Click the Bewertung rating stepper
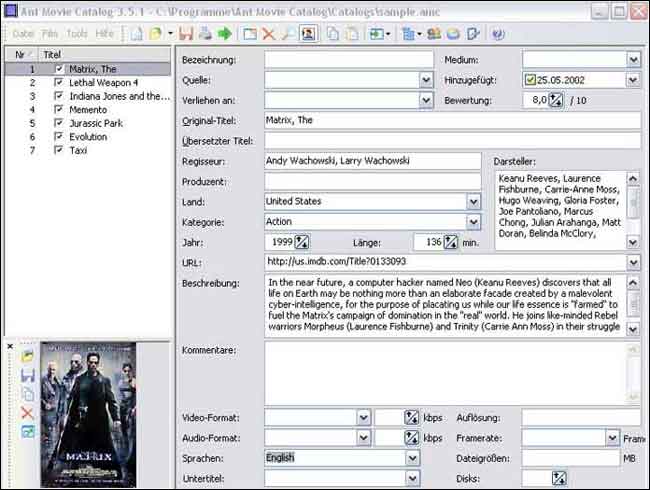This screenshot has width=650, height=490. [556, 100]
